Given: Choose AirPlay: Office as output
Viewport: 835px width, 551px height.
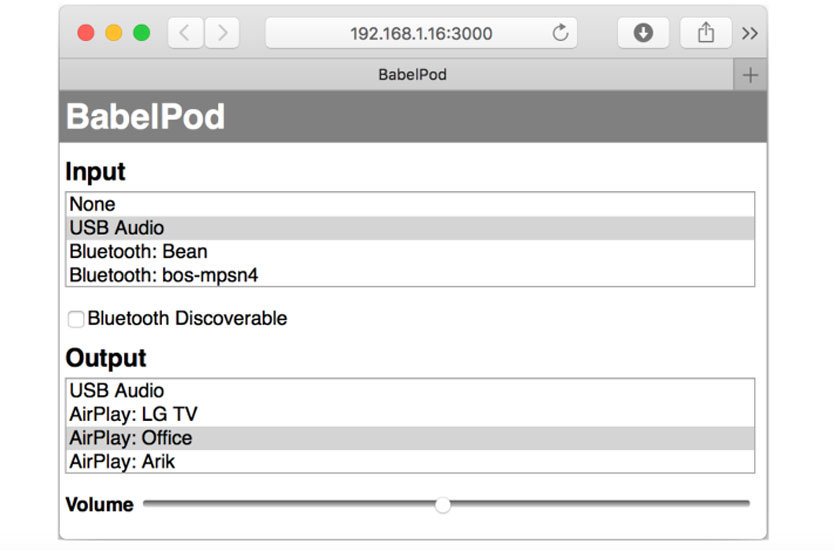Looking at the screenshot, I should click(x=410, y=438).
